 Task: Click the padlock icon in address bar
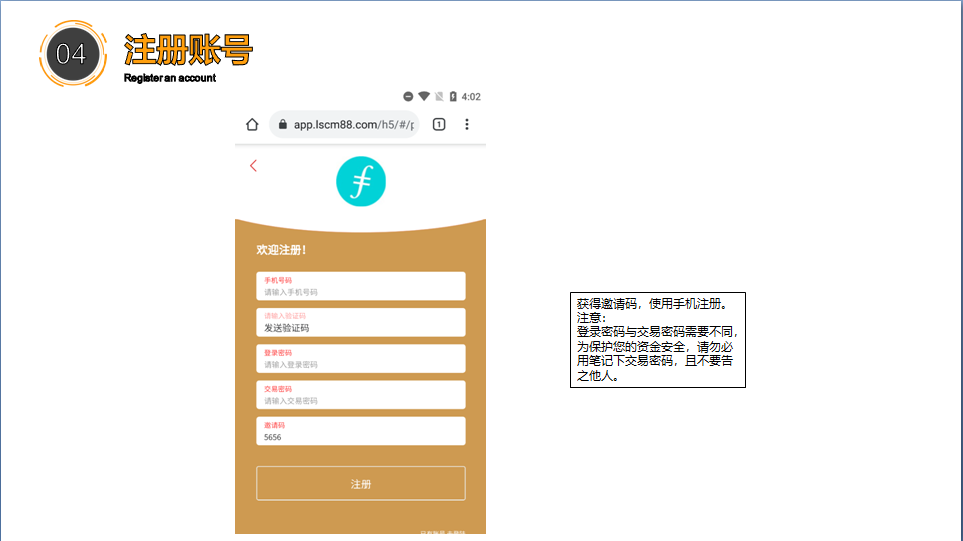(283, 125)
